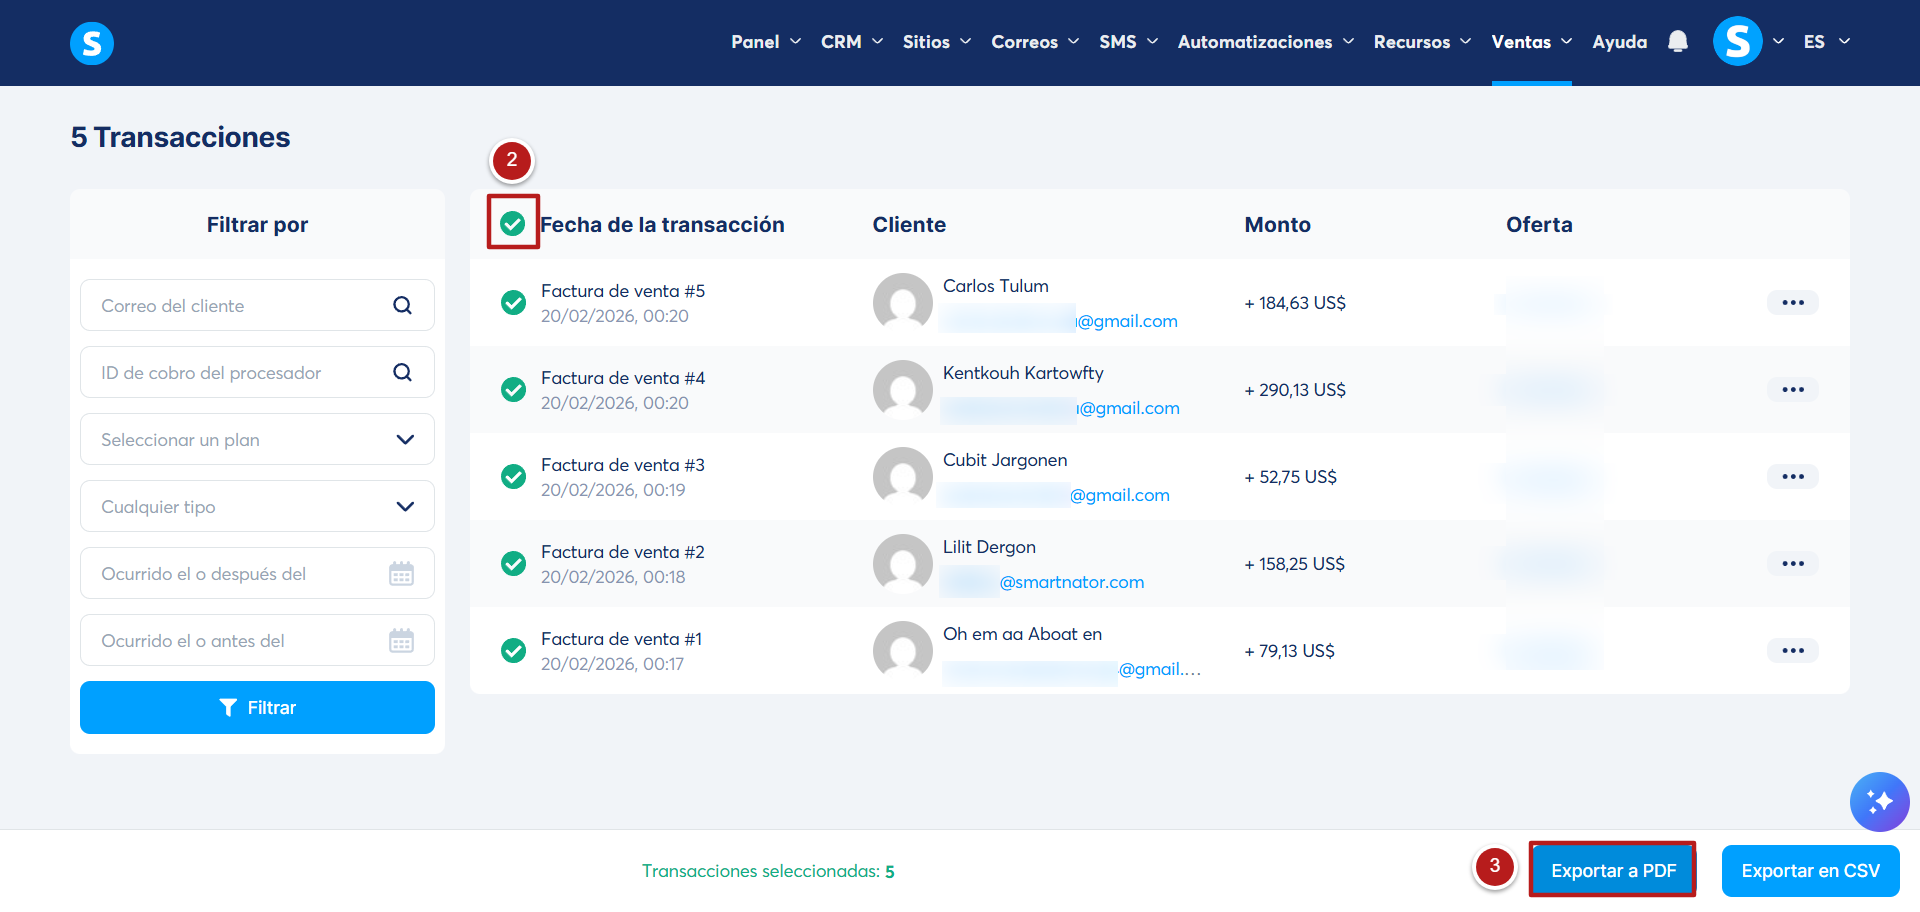Focus the ID de cobro del procesador input

(257, 372)
